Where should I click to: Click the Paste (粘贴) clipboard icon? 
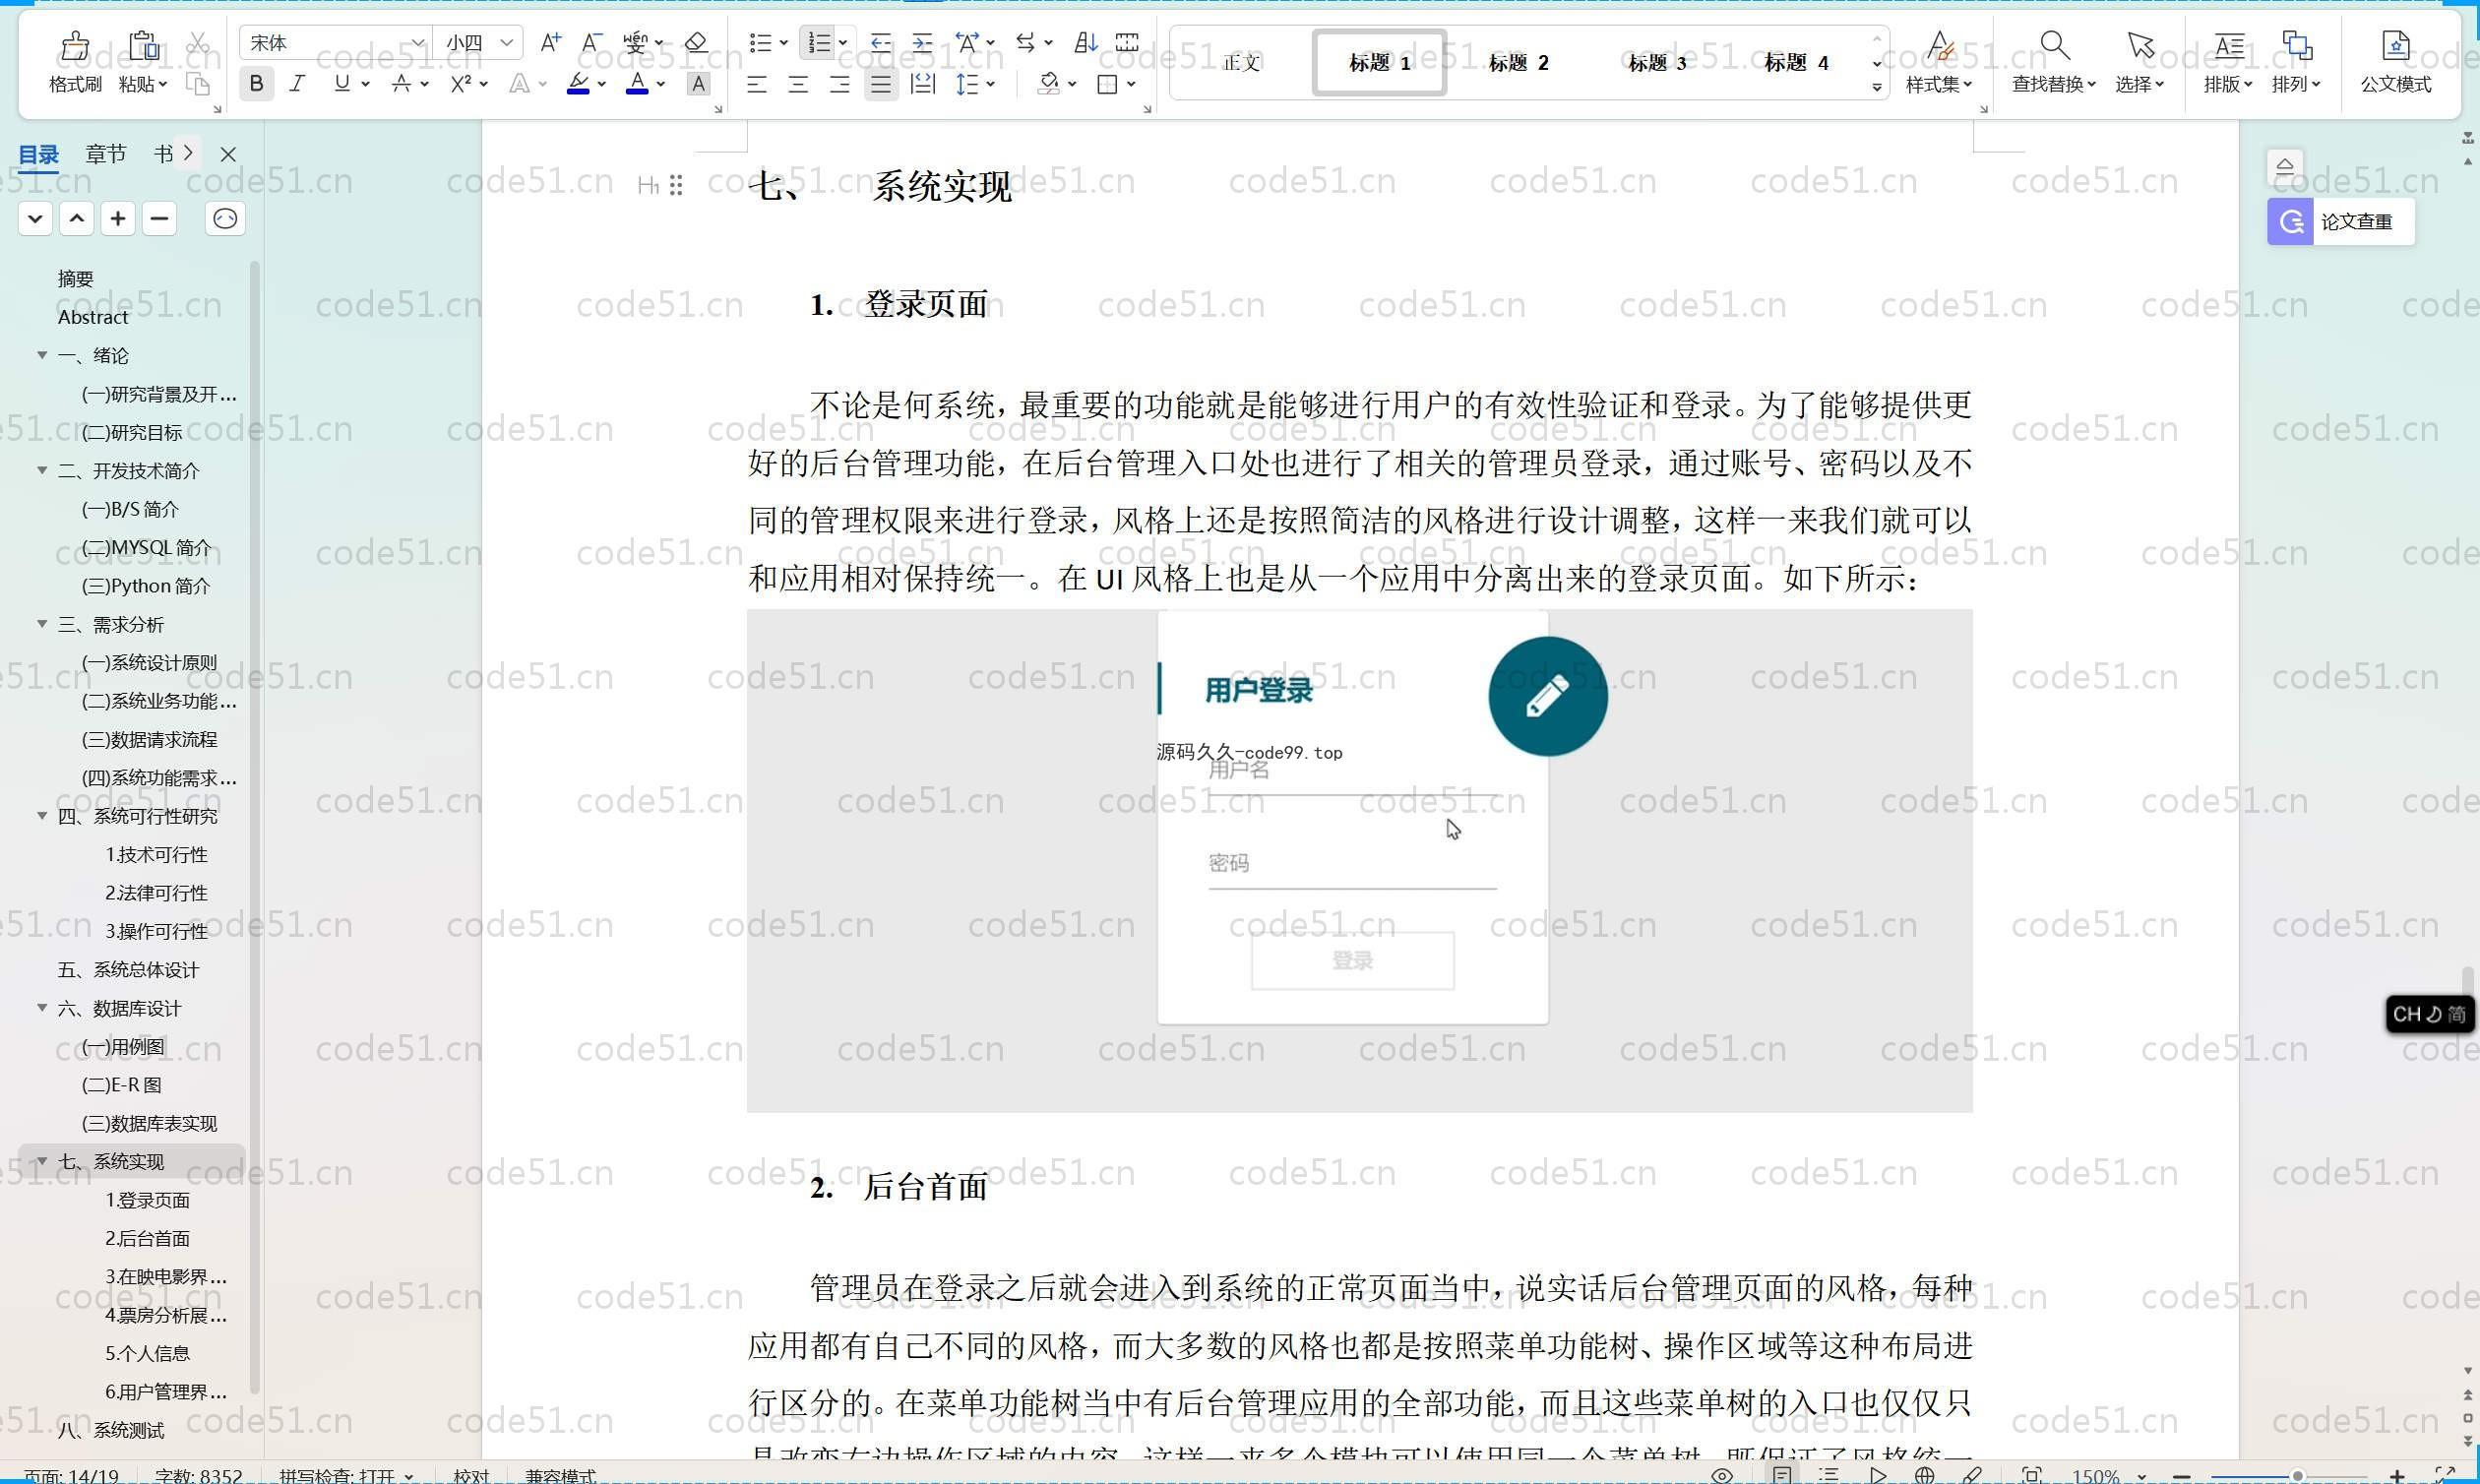143,46
